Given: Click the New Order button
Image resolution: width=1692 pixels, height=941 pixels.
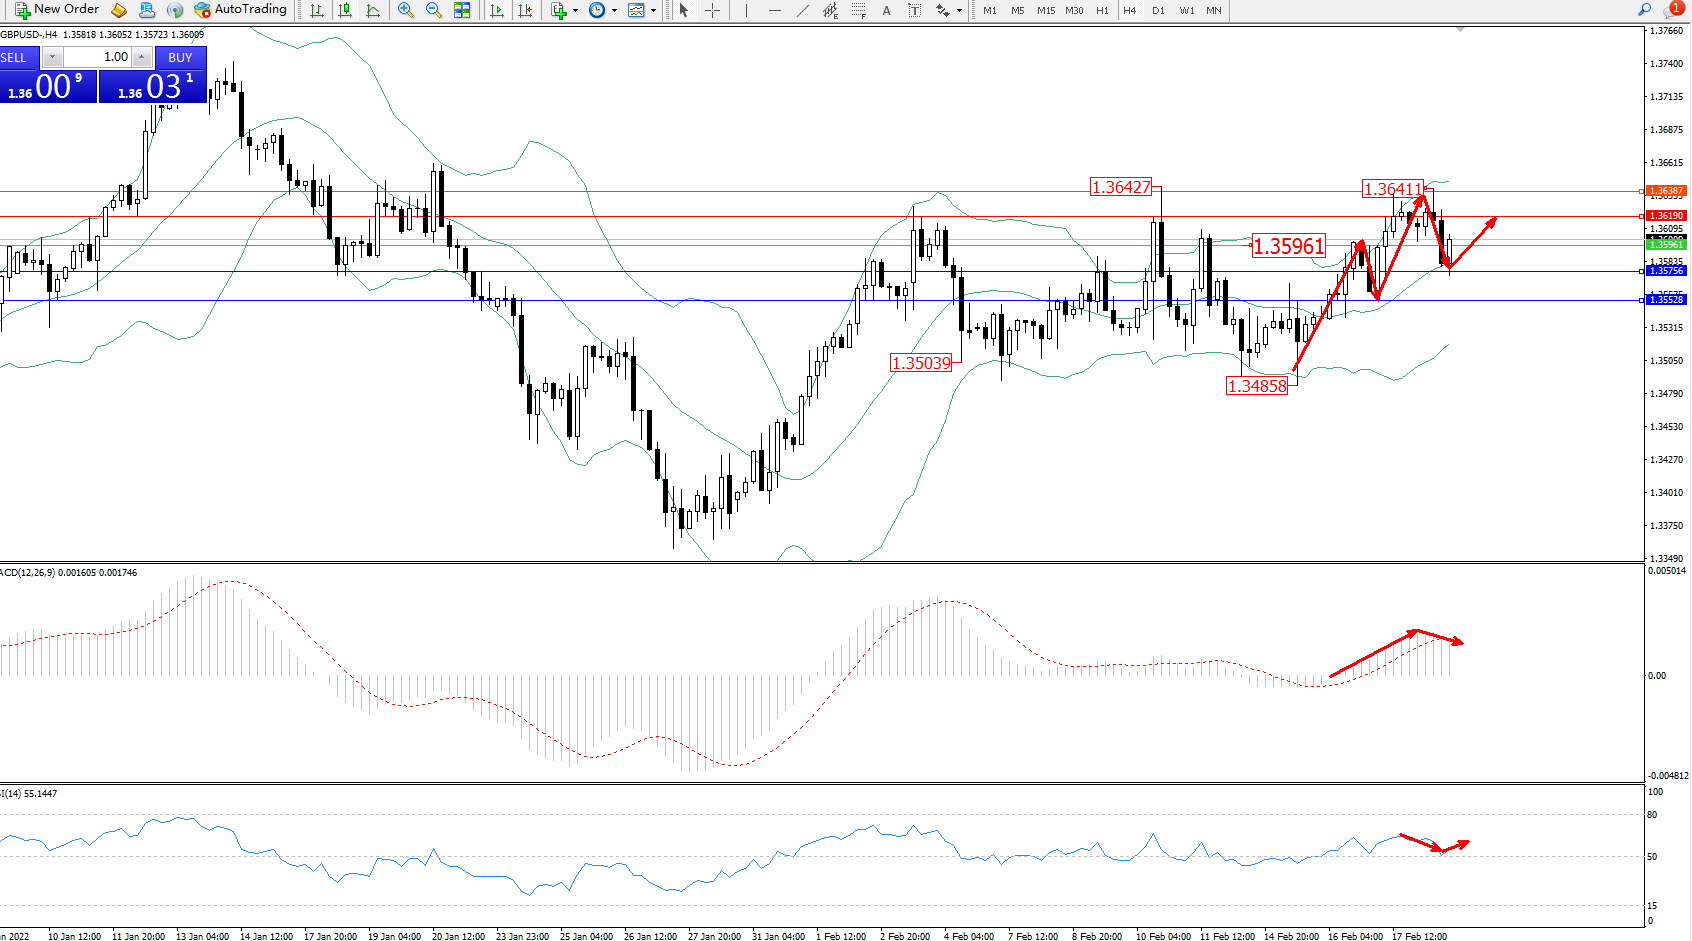Looking at the screenshot, I should click(x=56, y=10).
